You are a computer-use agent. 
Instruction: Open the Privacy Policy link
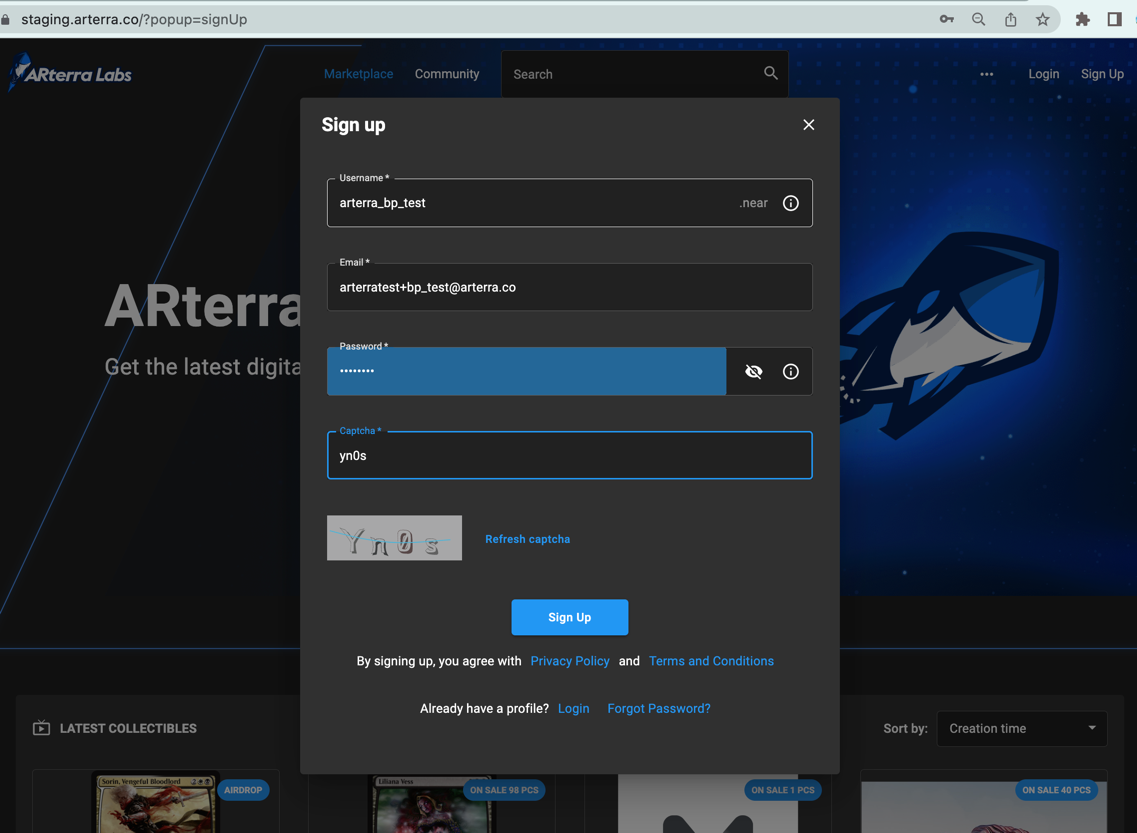(569, 661)
